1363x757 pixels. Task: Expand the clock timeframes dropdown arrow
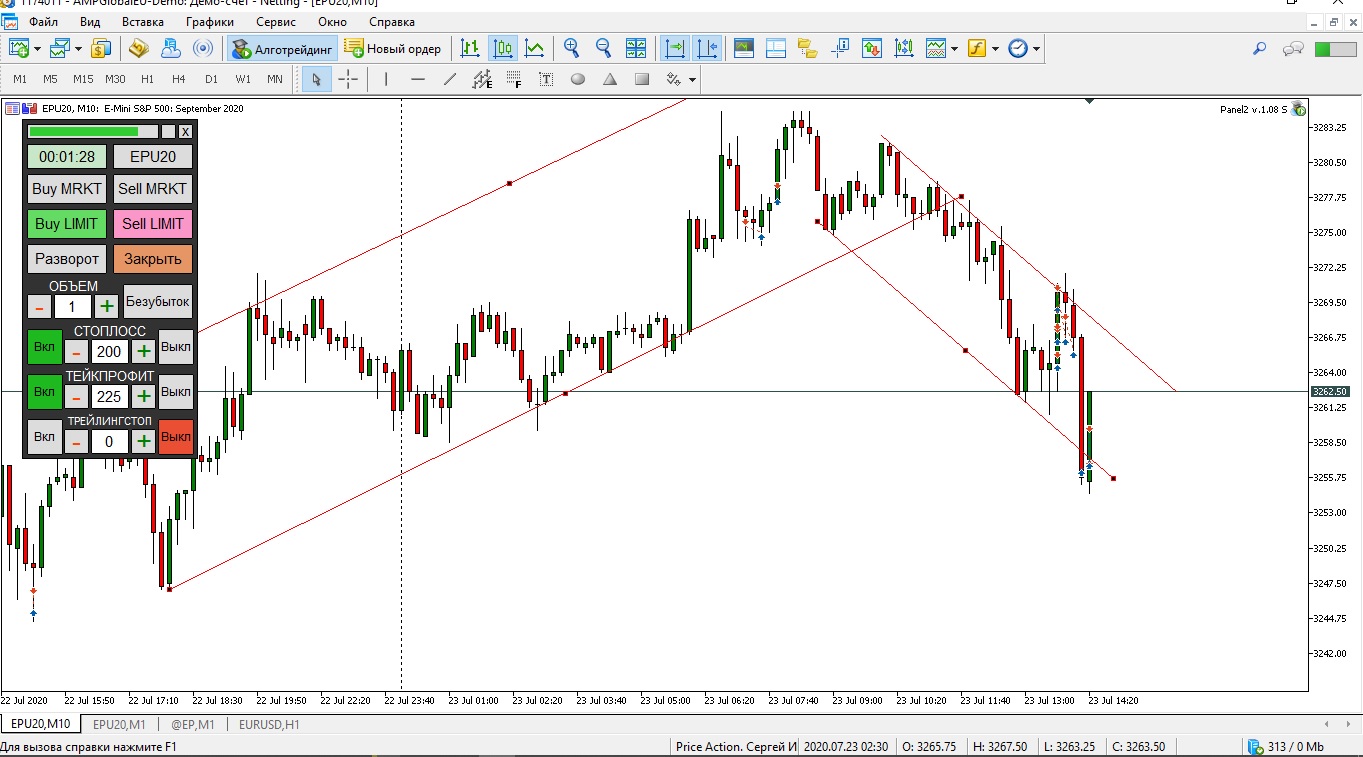coord(1036,48)
